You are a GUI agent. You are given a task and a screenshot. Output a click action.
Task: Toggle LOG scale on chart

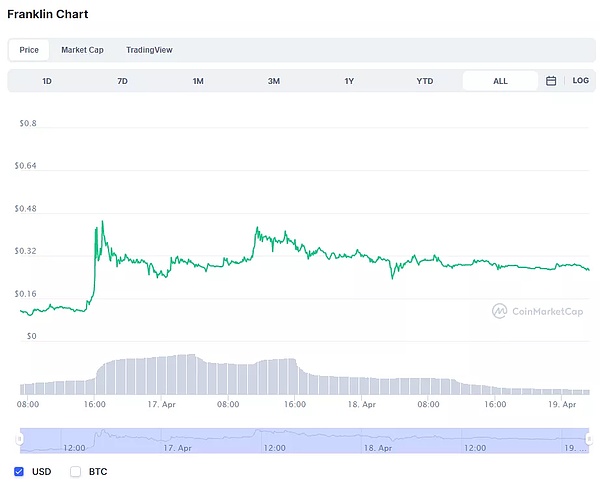pos(580,81)
